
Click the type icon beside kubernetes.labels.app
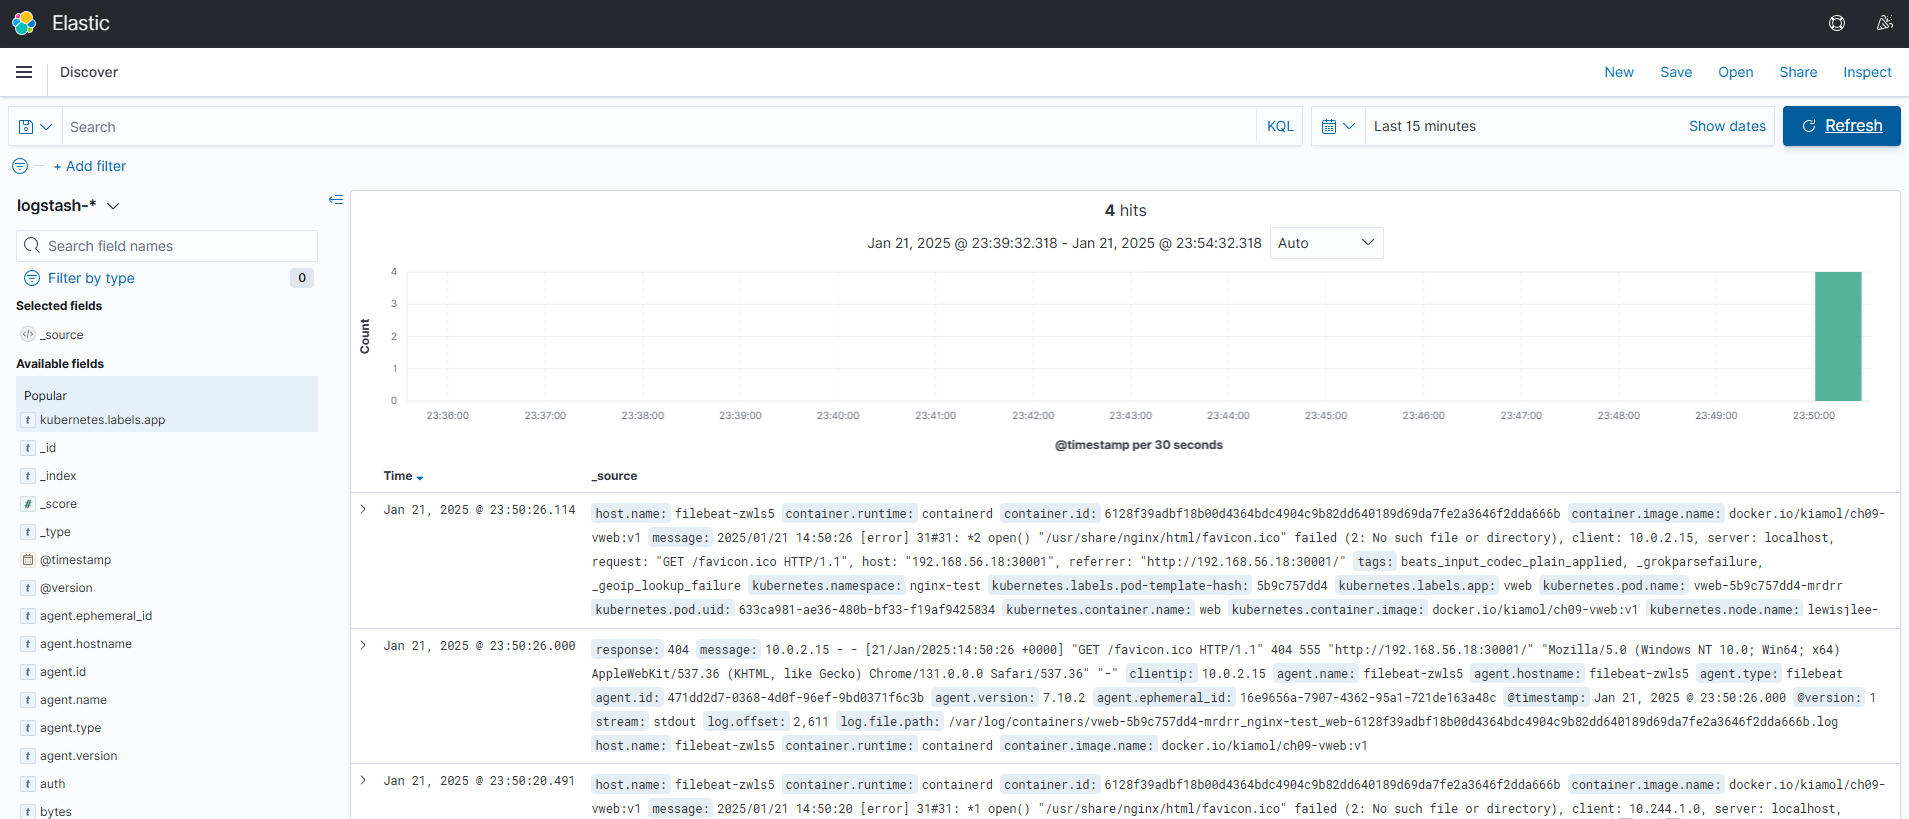pyautogui.click(x=28, y=420)
